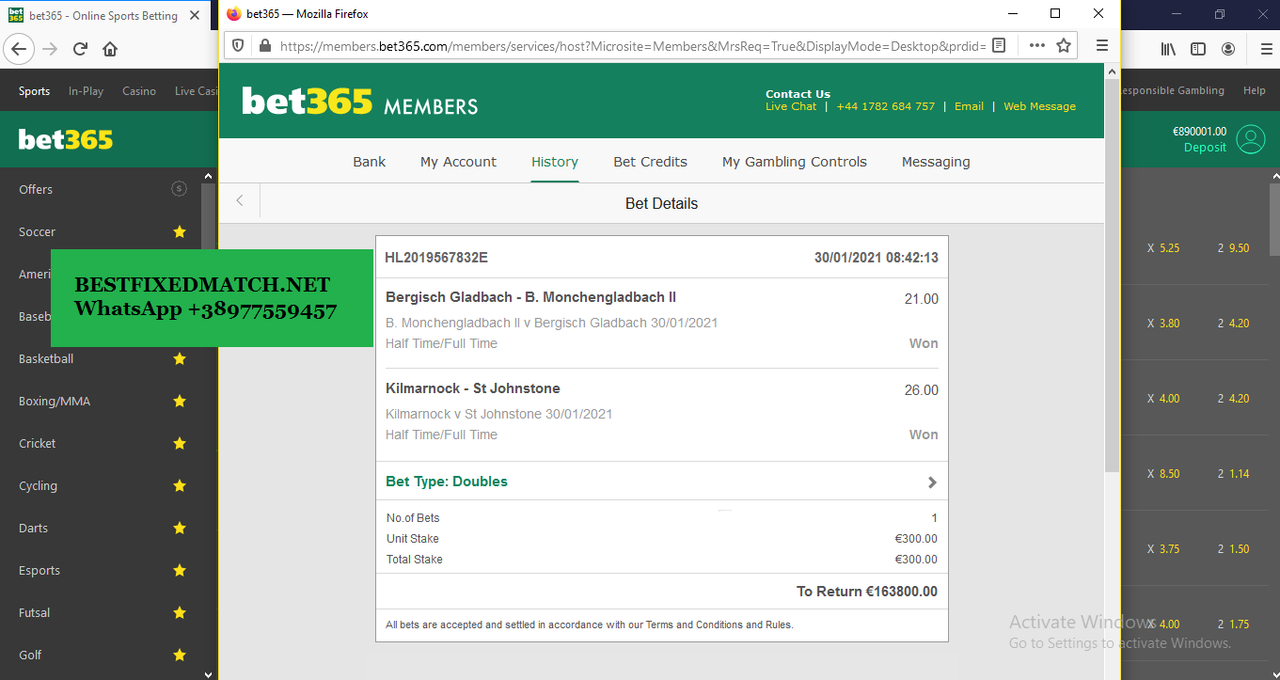This screenshot has height=680, width=1280.
Task: Open shield tracking protection icon in popup
Action: click(x=238, y=46)
